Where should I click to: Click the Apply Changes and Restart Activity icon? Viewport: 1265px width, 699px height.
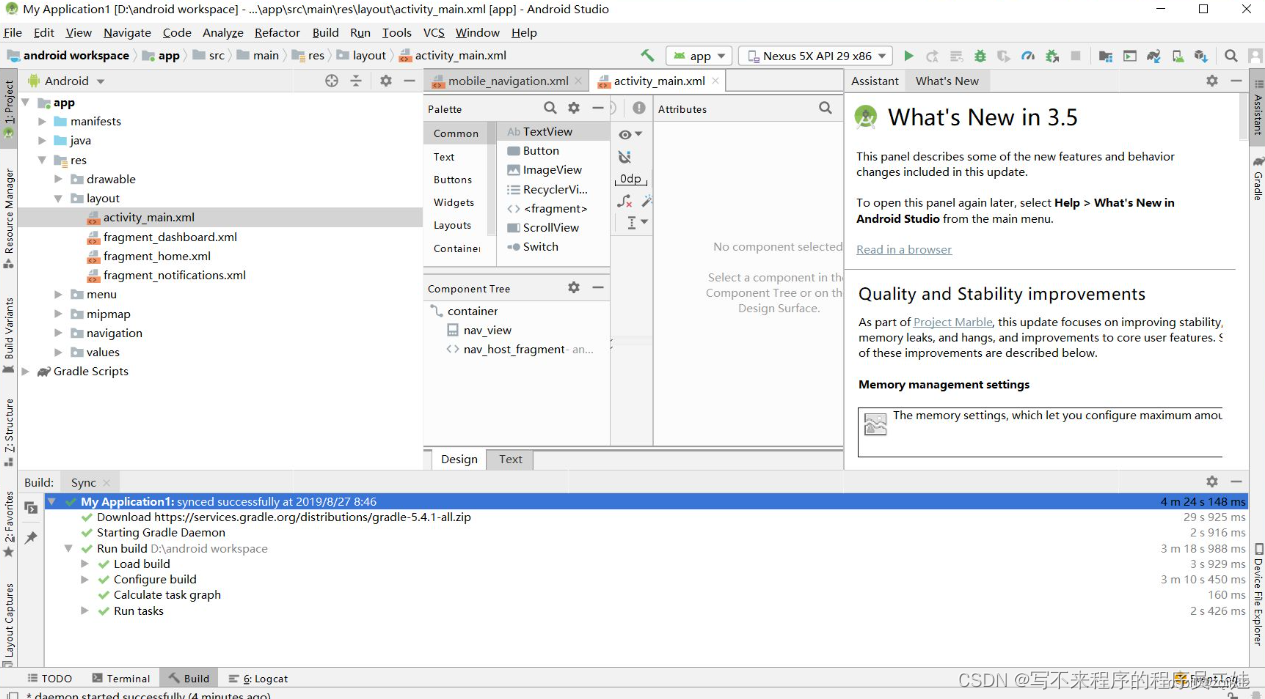pos(932,56)
